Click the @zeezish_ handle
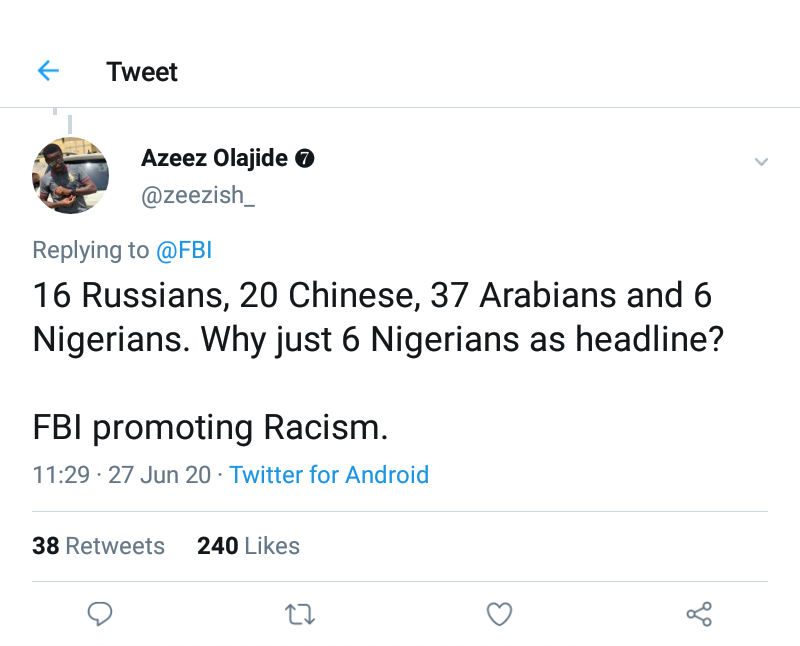The width and height of the screenshot is (800, 646). [x=198, y=196]
